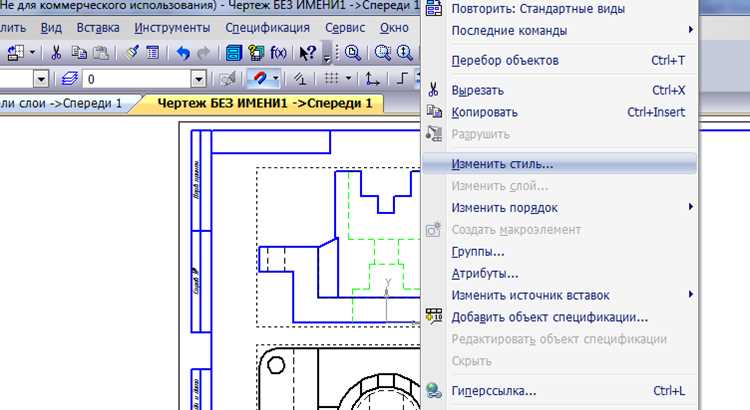Click the local coordinate system axes icon

[372, 79]
